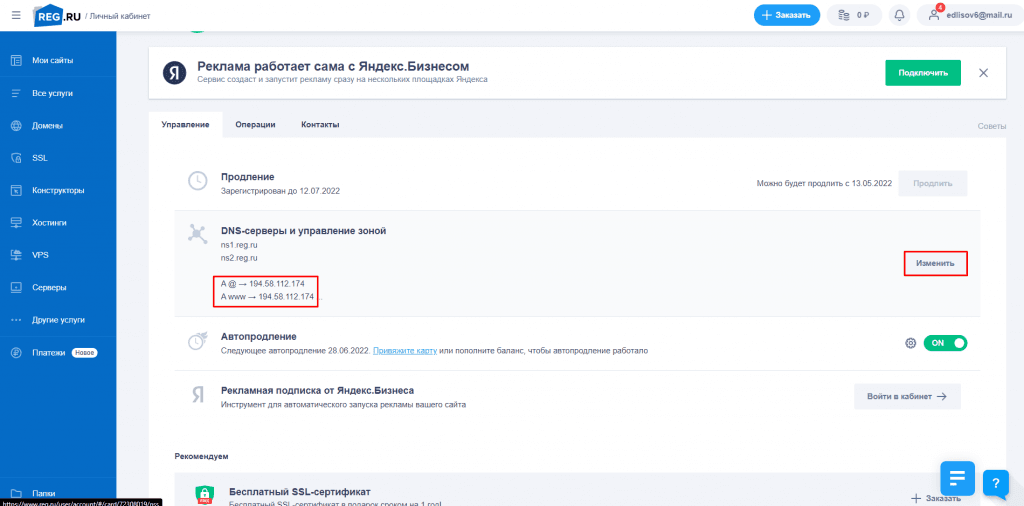Click the Другие услуги dots icon
Screen dimensions: 1024x506
click(17, 320)
